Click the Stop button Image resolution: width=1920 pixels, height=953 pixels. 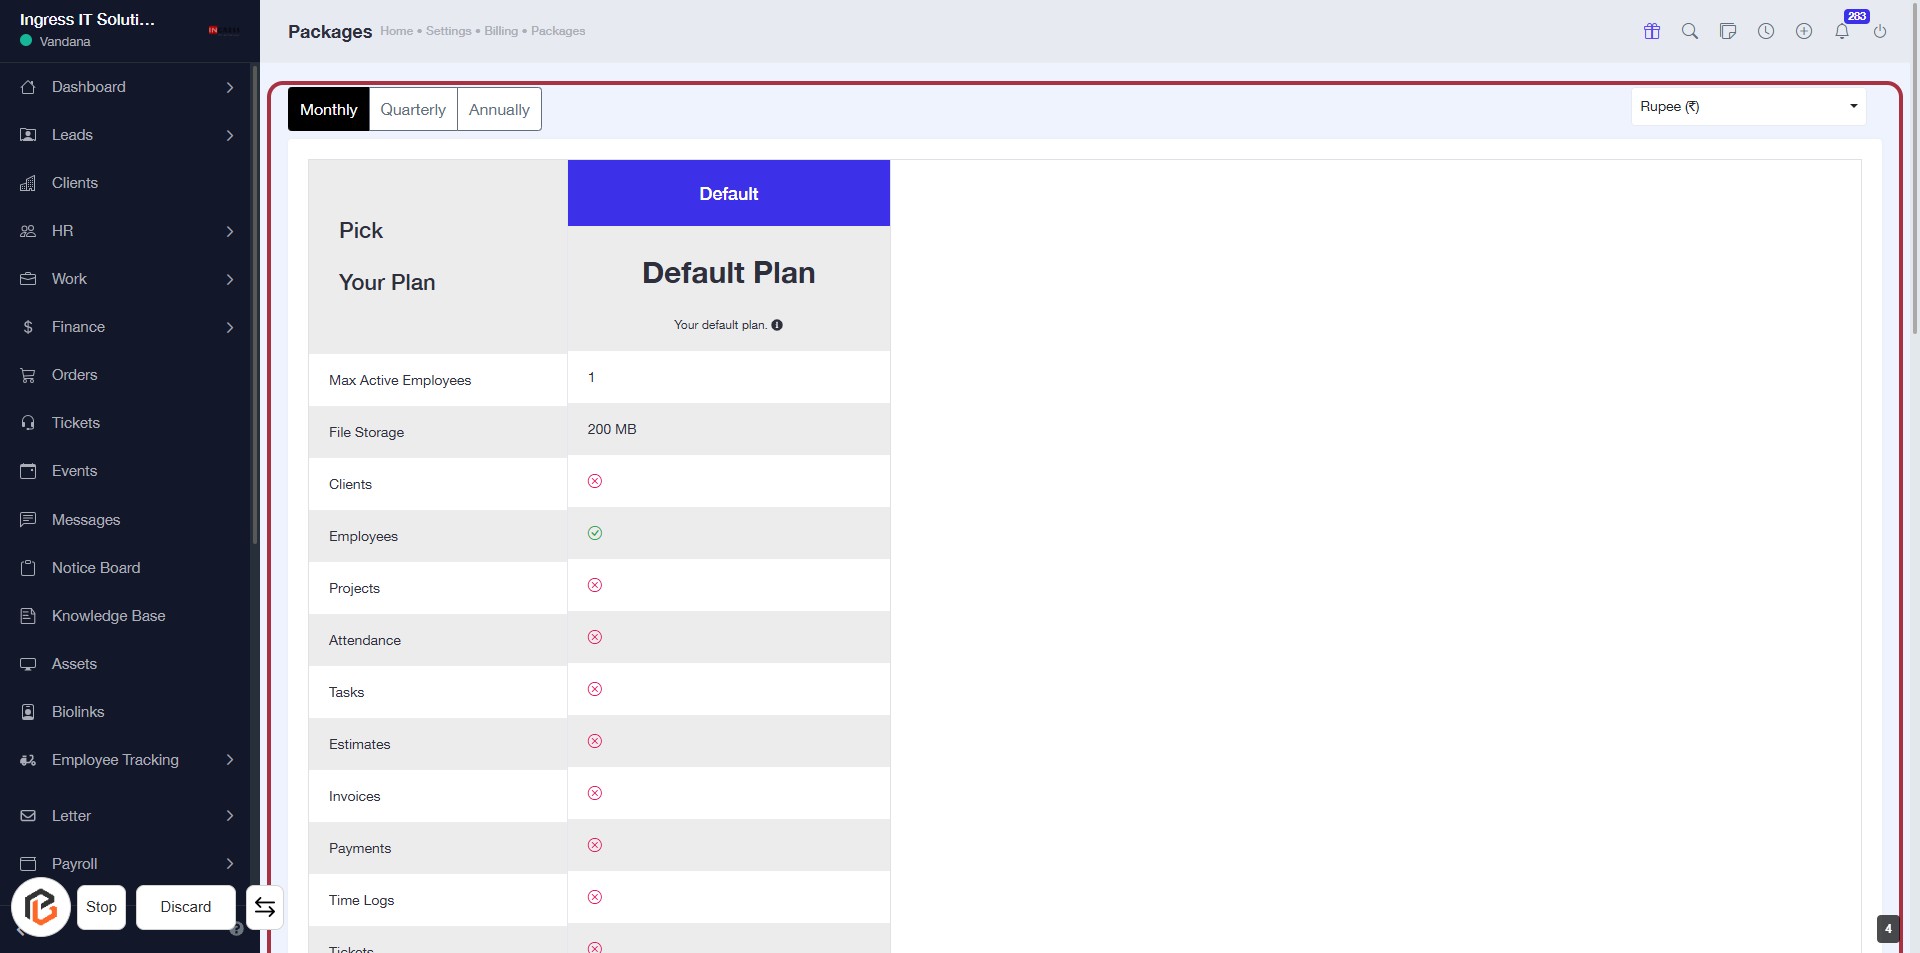coord(101,907)
